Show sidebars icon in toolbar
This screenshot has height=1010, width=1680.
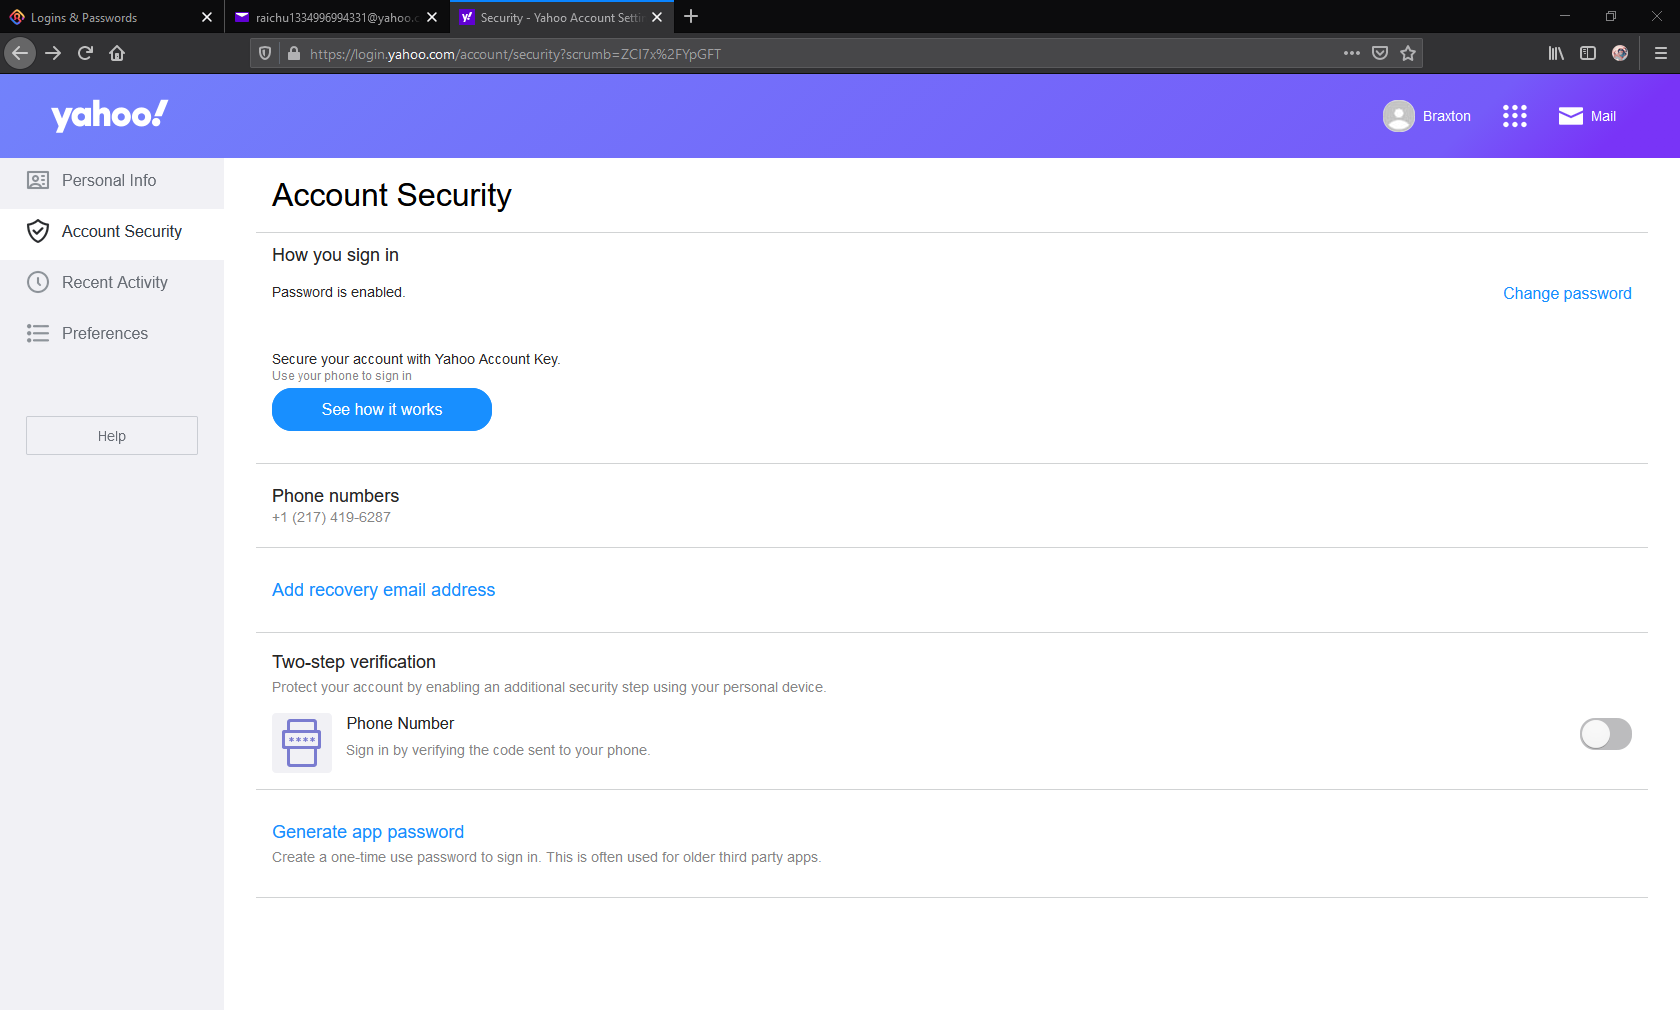(x=1588, y=53)
